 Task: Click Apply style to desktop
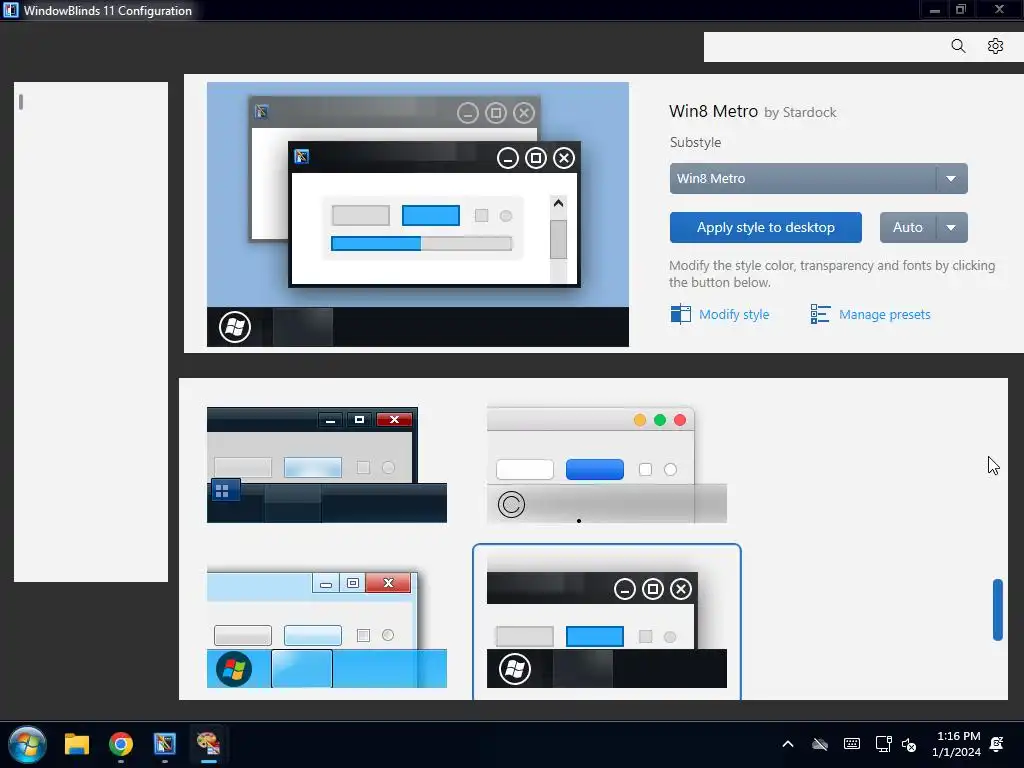point(765,227)
